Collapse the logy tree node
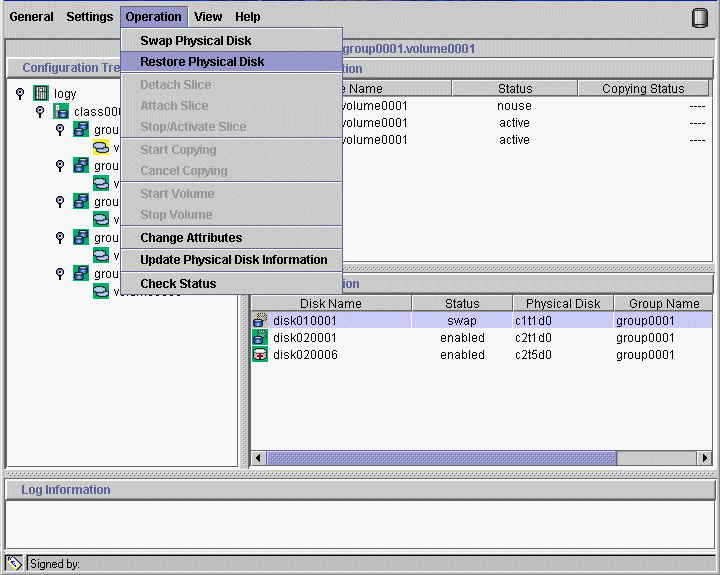The width and height of the screenshot is (720, 575). click(20, 93)
